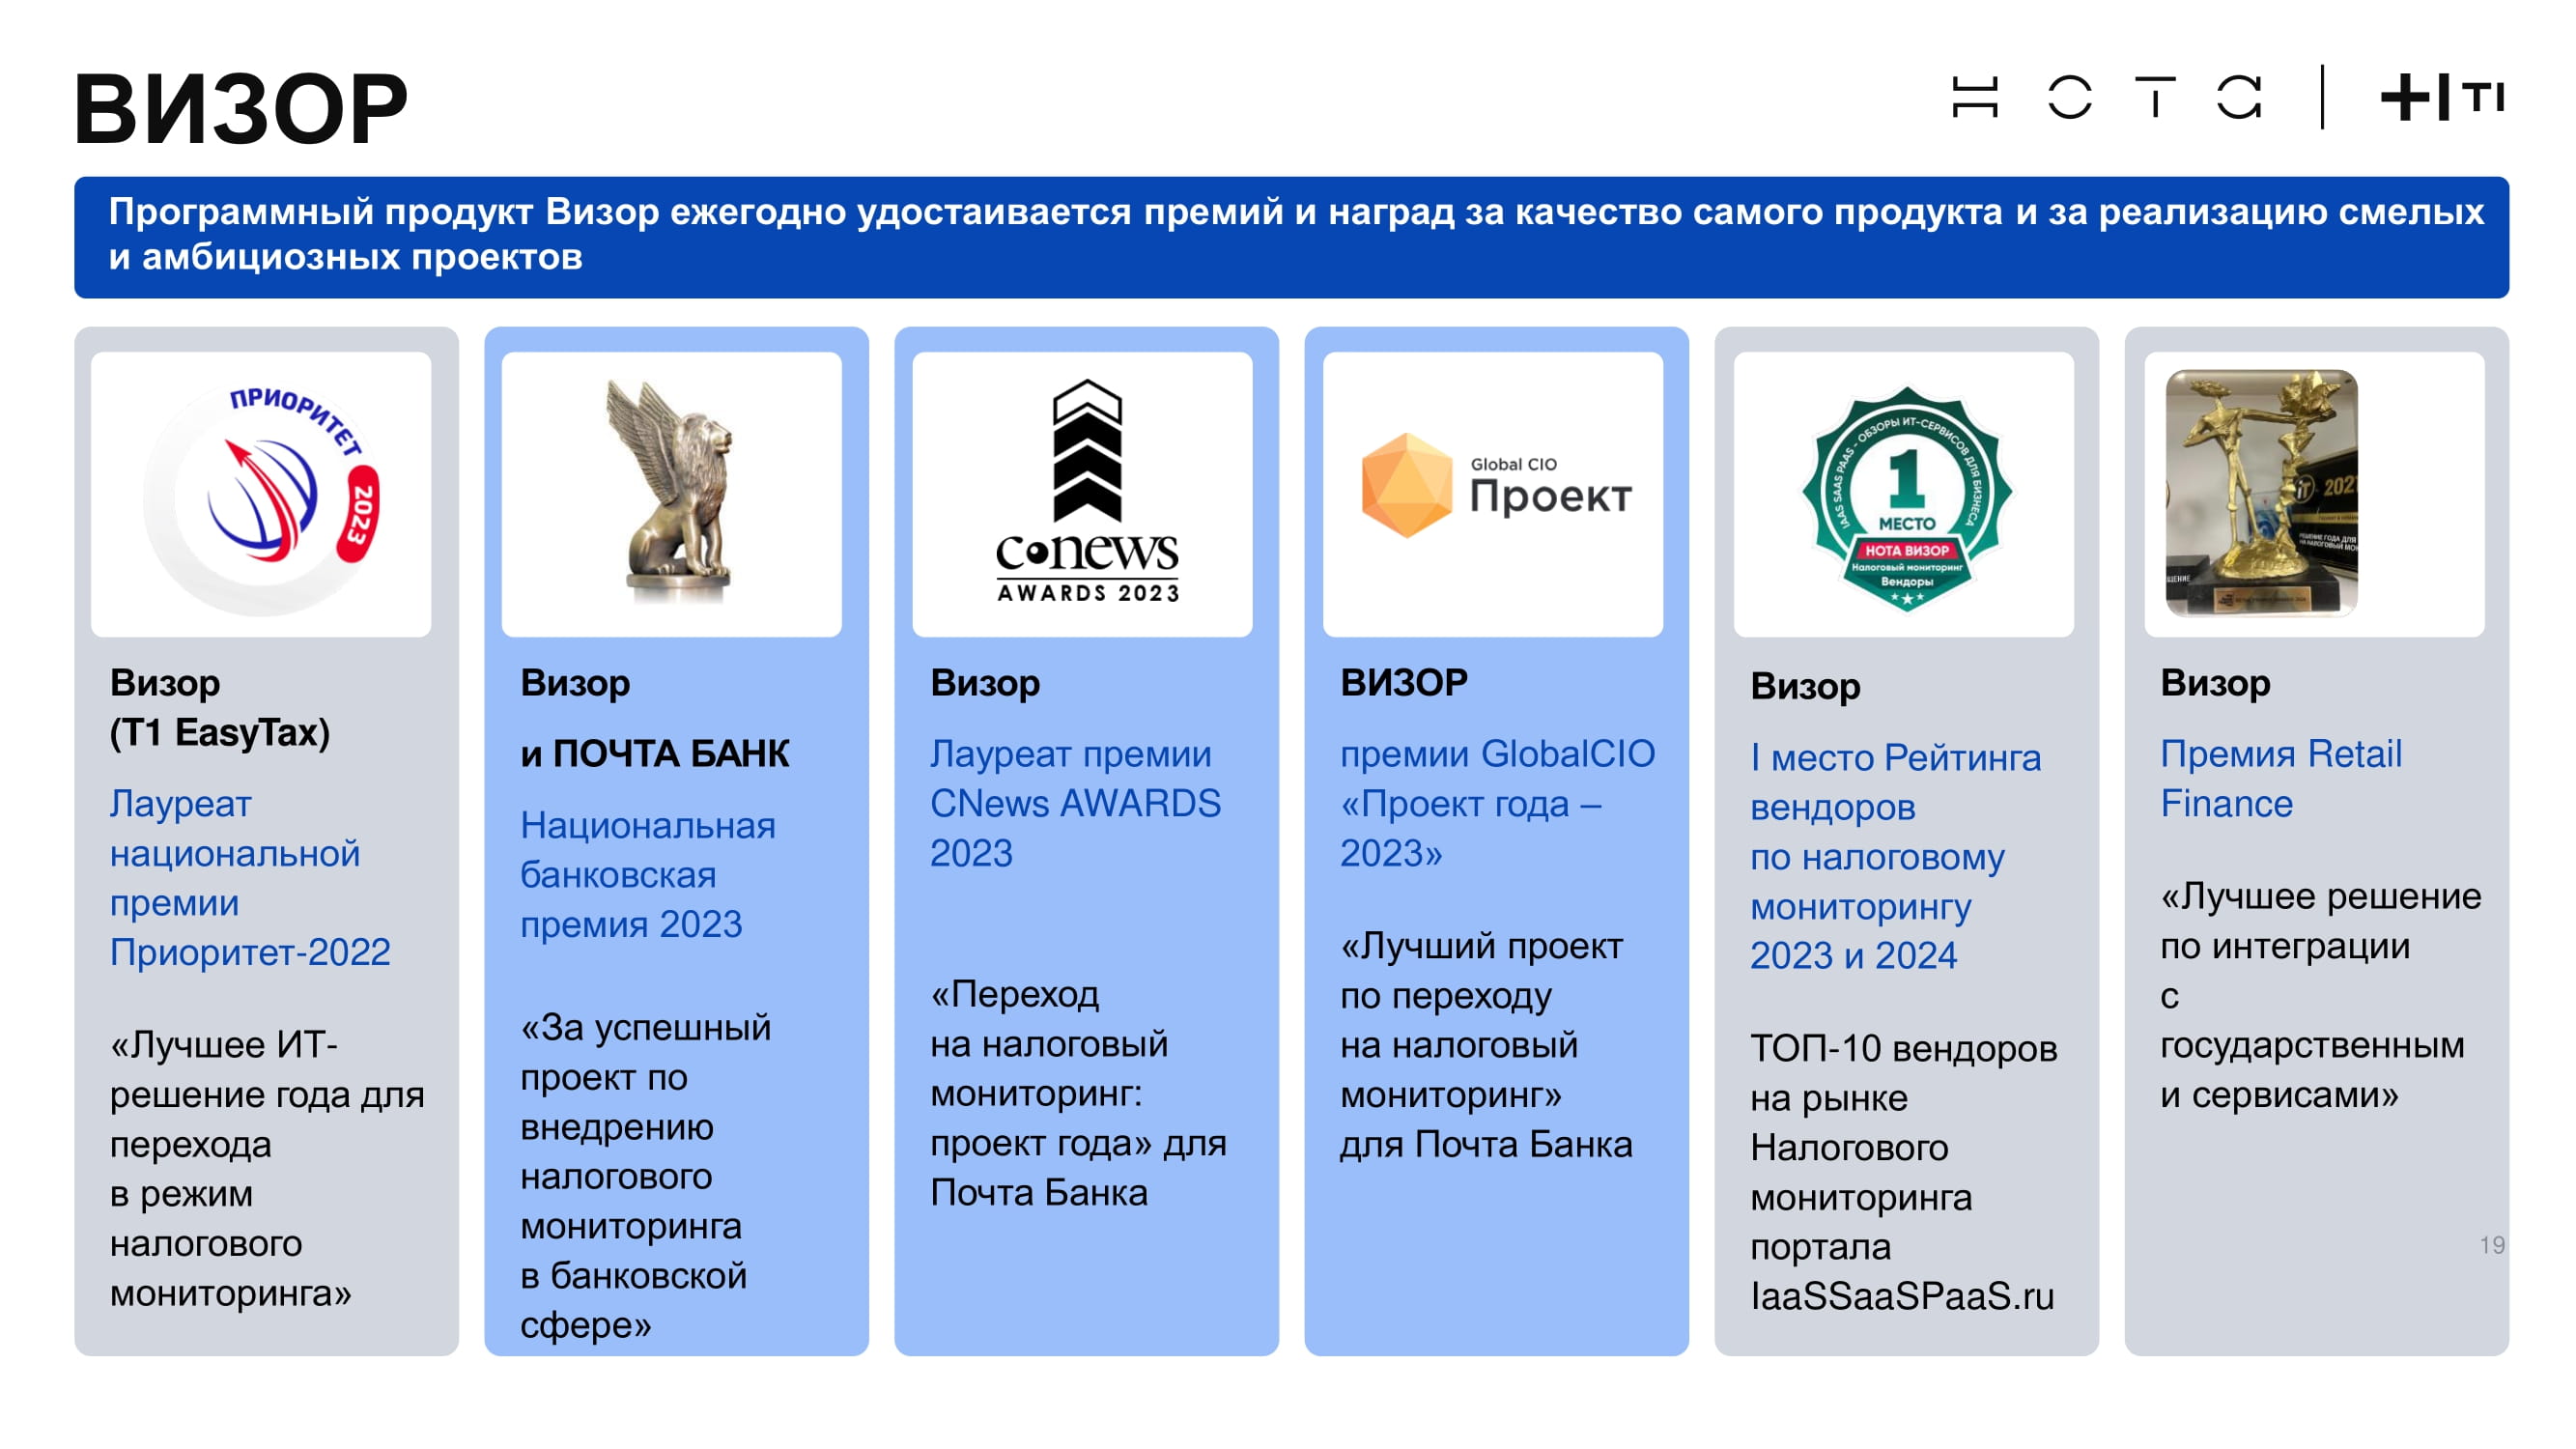Viewport: 2576px width, 1449px height.
Task: Click the «Лучший проект по переходу» text
Action: pyautogui.click(x=1486, y=1044)
